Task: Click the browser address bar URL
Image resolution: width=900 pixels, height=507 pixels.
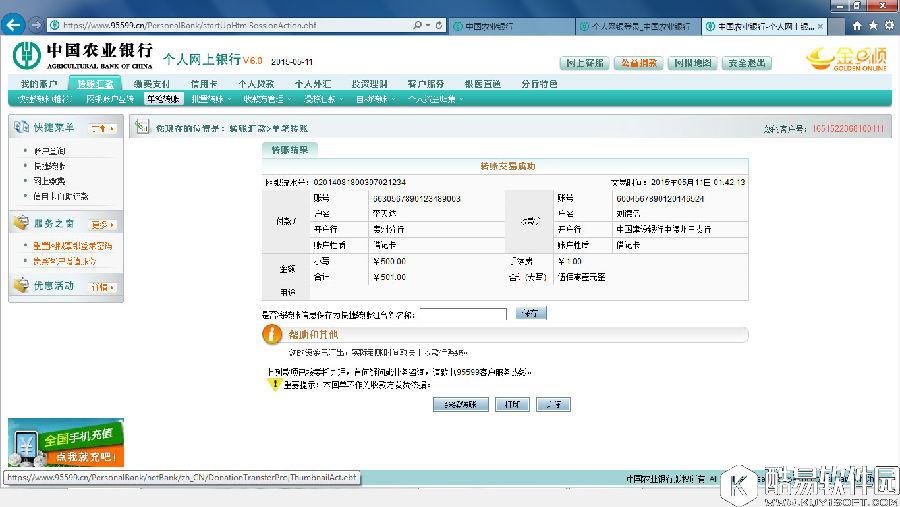Action: pos(189,25)
